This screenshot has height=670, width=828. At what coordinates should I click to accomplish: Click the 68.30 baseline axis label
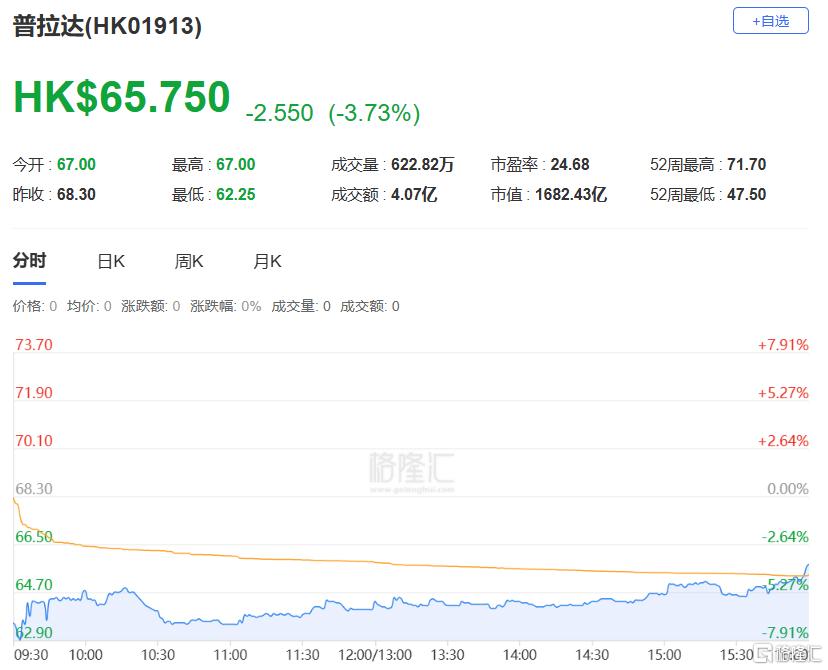click(34, 489)
